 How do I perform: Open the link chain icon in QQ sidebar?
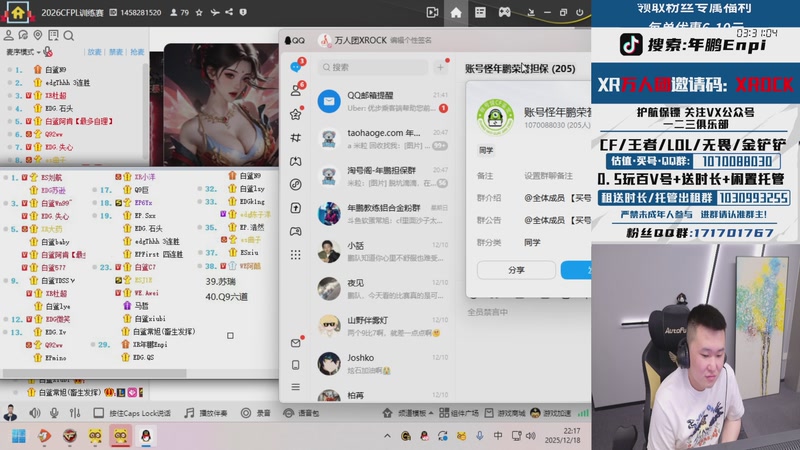point(295,184)
